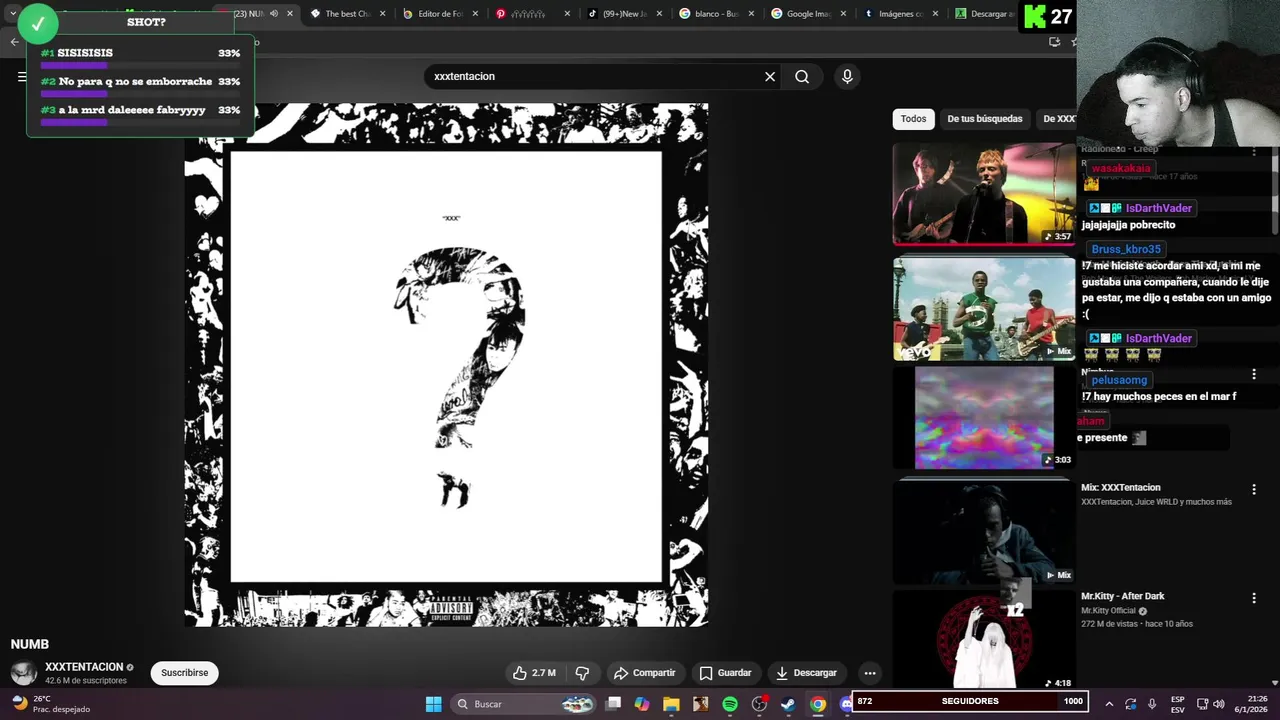Open Task View on taskbar
Screen dimensions: 1280x720
coord(614,704)
